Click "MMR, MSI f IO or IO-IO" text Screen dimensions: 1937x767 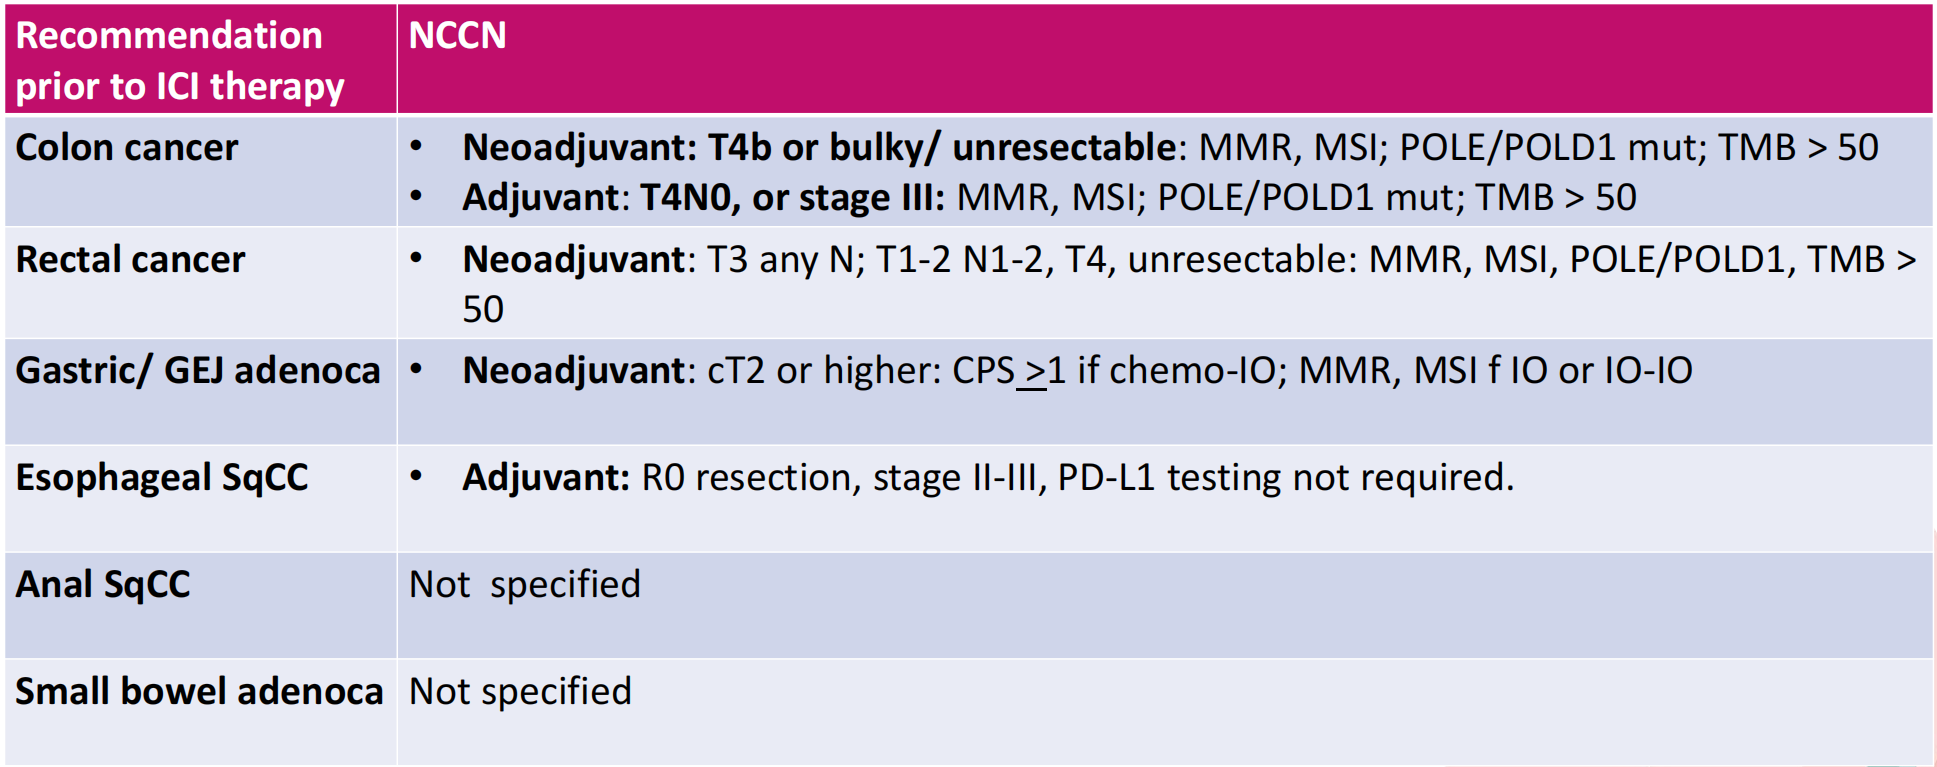tap(1495, 371)
